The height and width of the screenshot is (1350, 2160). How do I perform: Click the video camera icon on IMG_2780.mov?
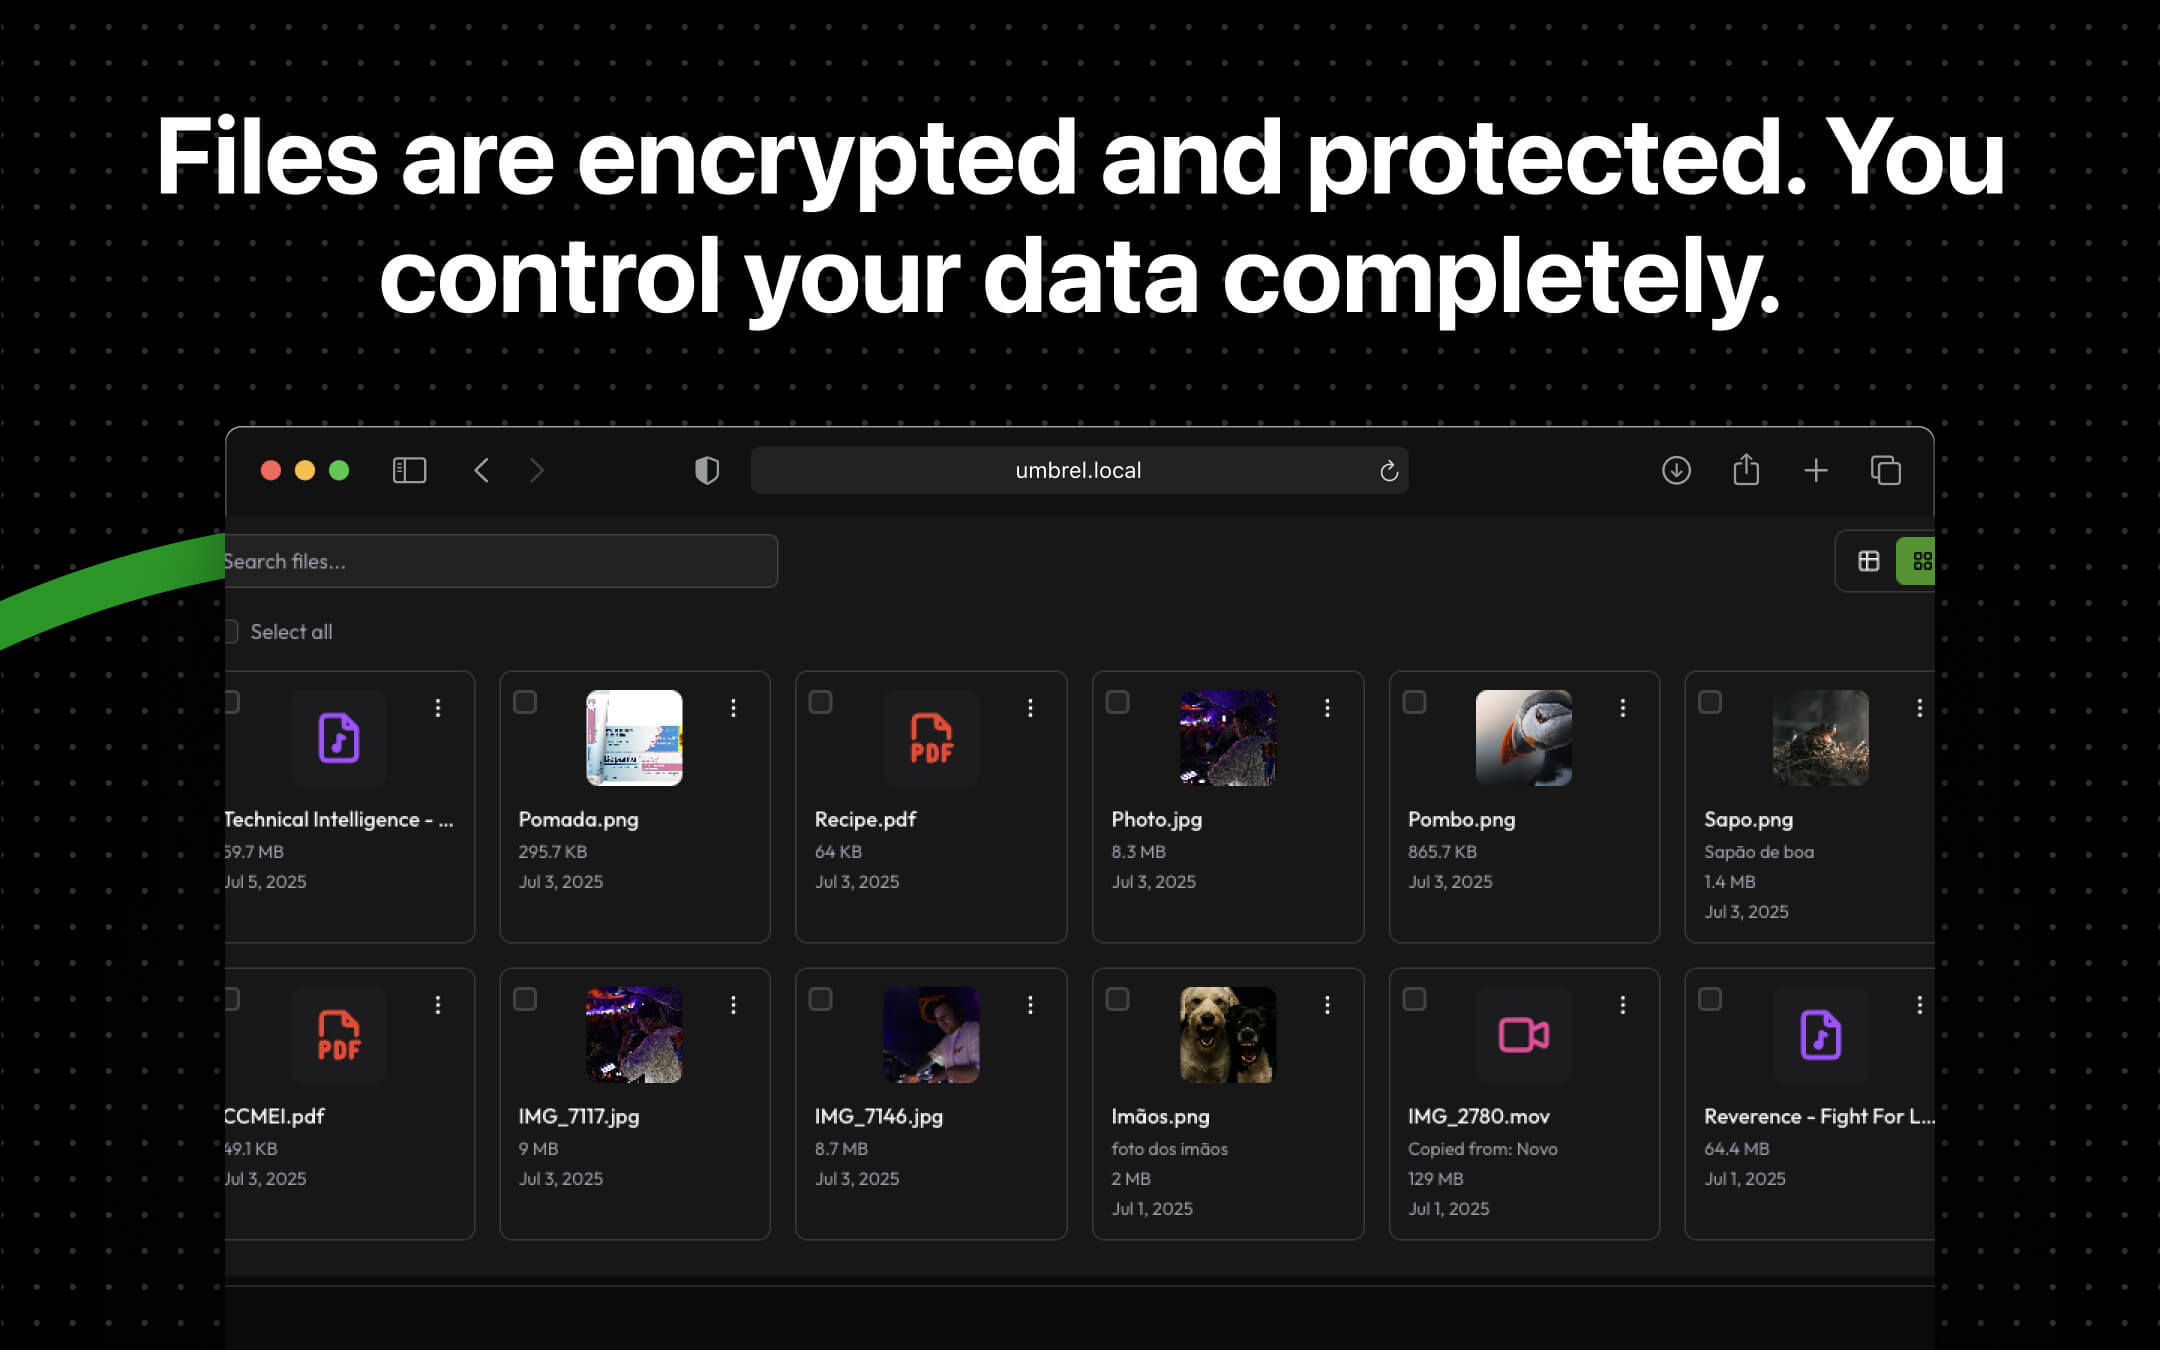(x=1523, y=1035)
